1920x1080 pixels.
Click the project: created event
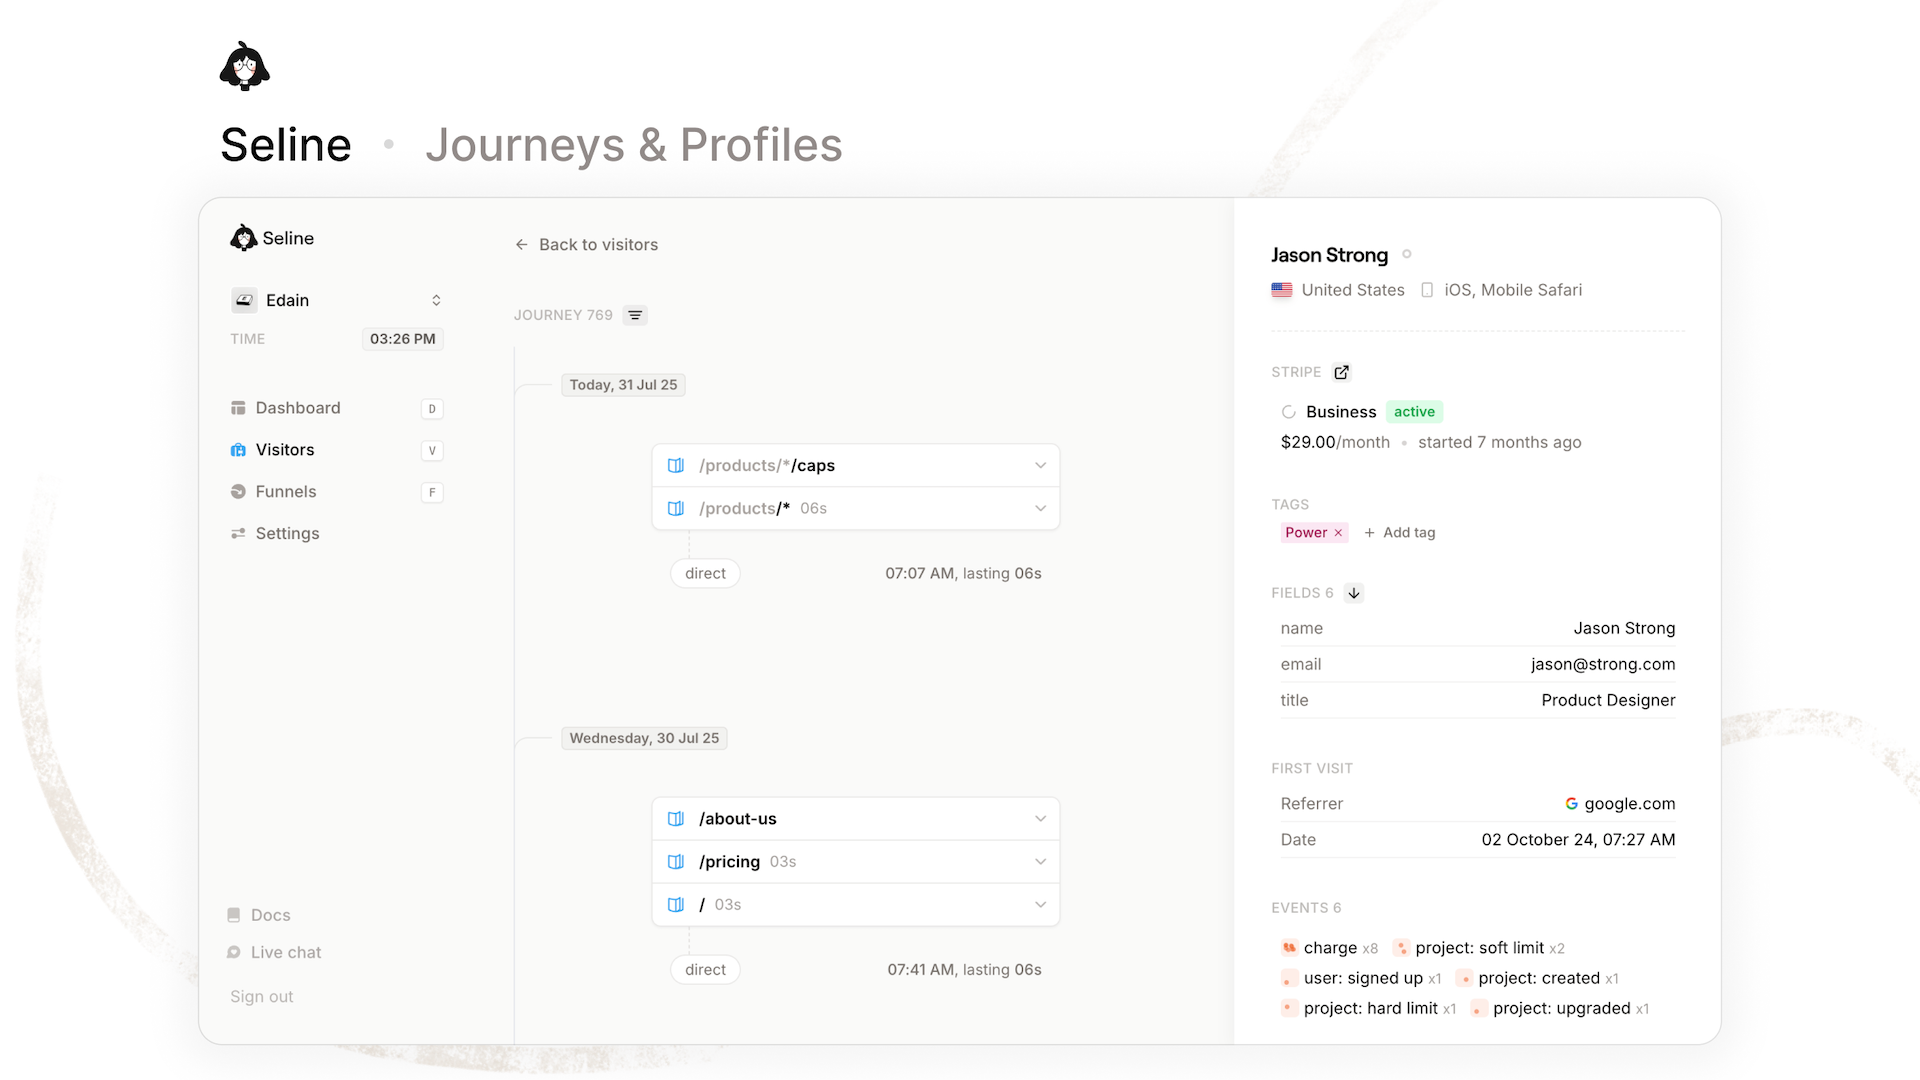tap(1537, 978)
